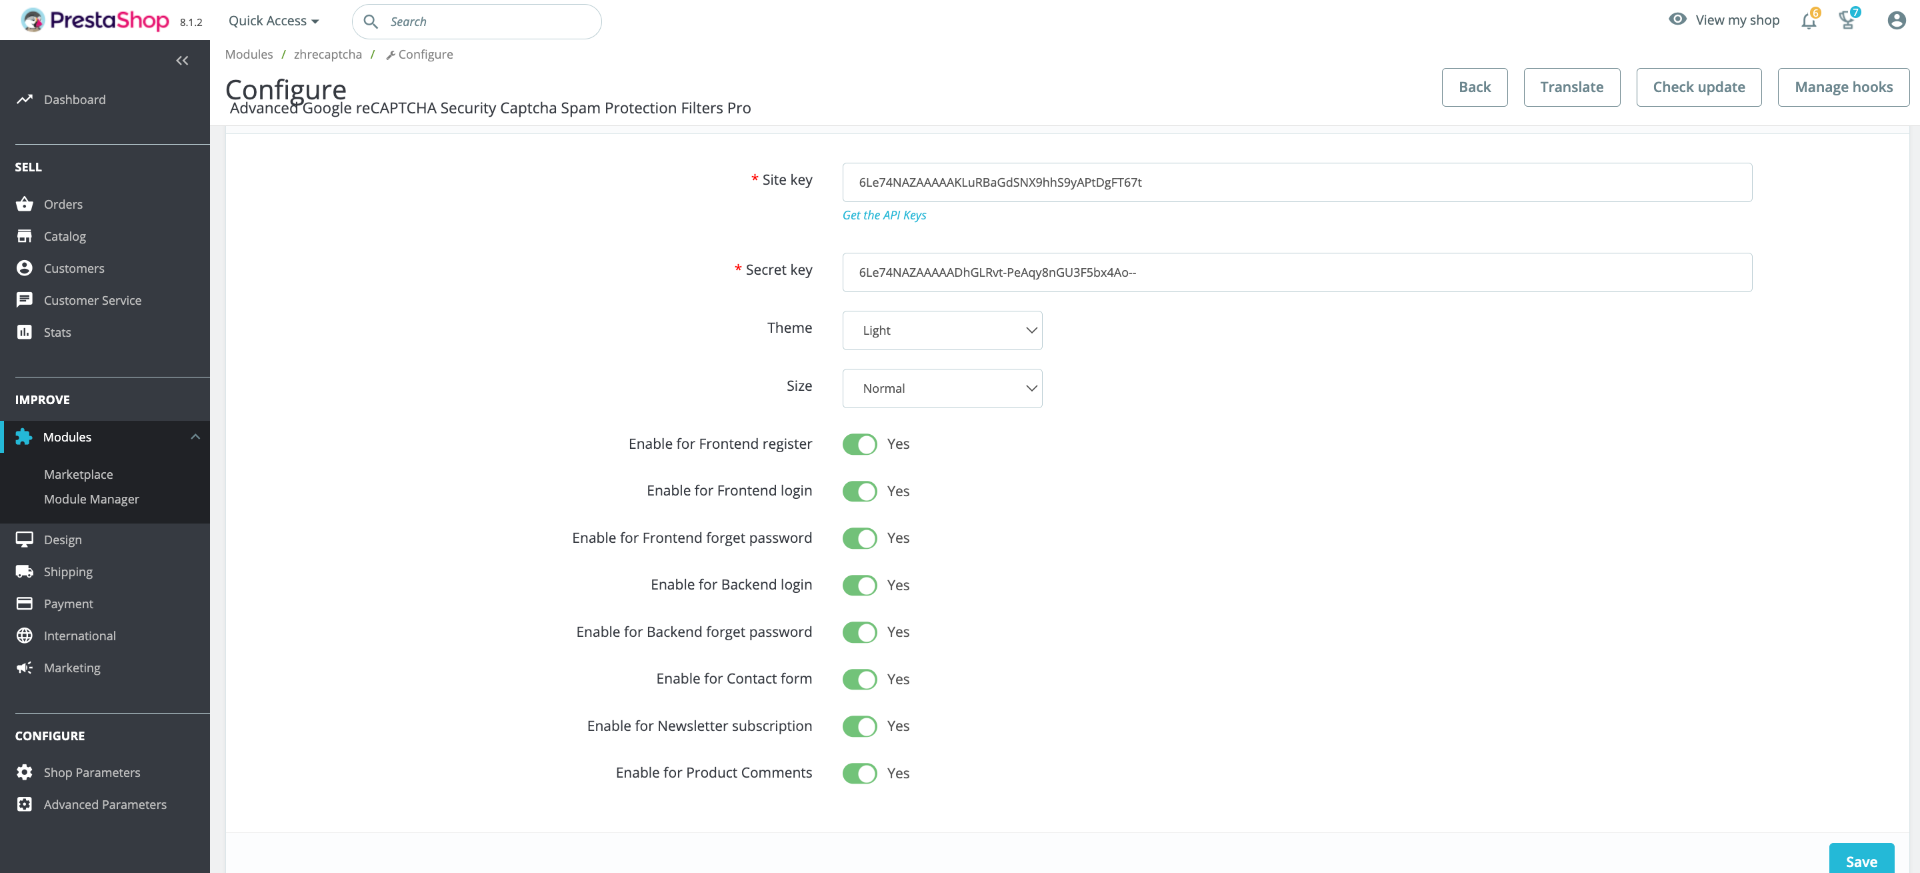Open the Get the API Keys link
The width and height of the screenshot is (1920, 873).
point(884,215)
